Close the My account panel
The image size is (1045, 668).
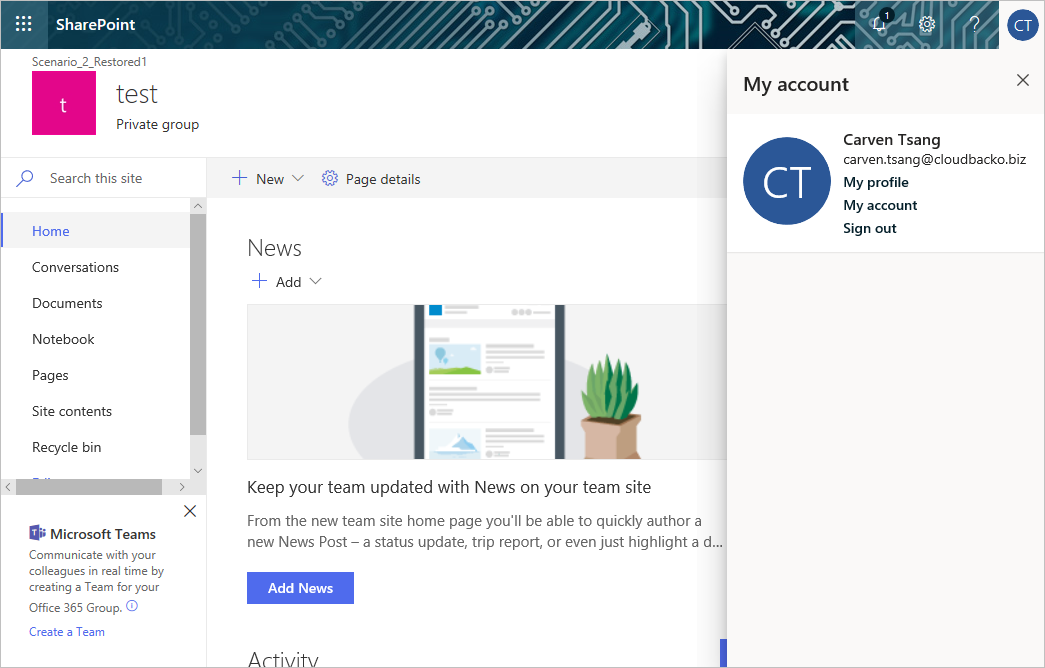click(1023, 81)
